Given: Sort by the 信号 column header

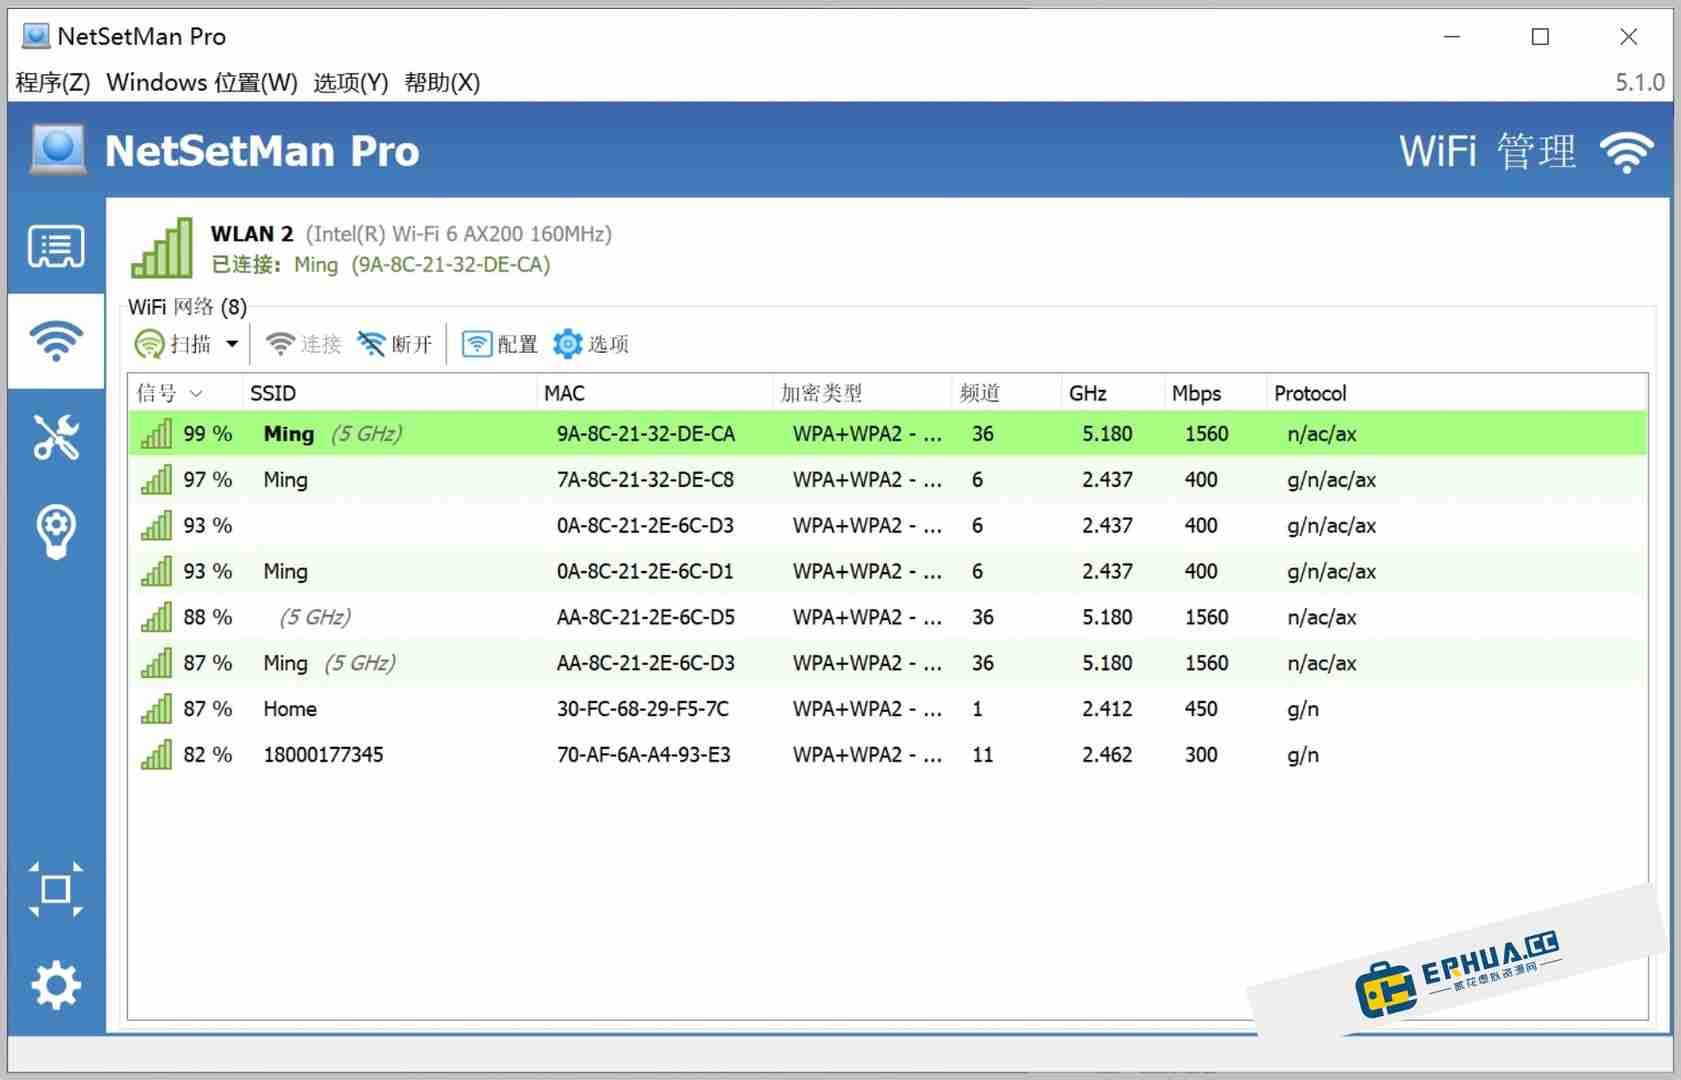Looking at the screenshot, I should pos(185,393).
